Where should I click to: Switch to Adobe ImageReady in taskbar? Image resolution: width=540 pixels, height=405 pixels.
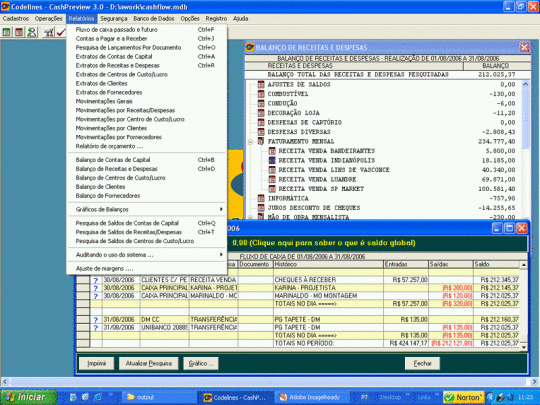click(x=311, y=397)
